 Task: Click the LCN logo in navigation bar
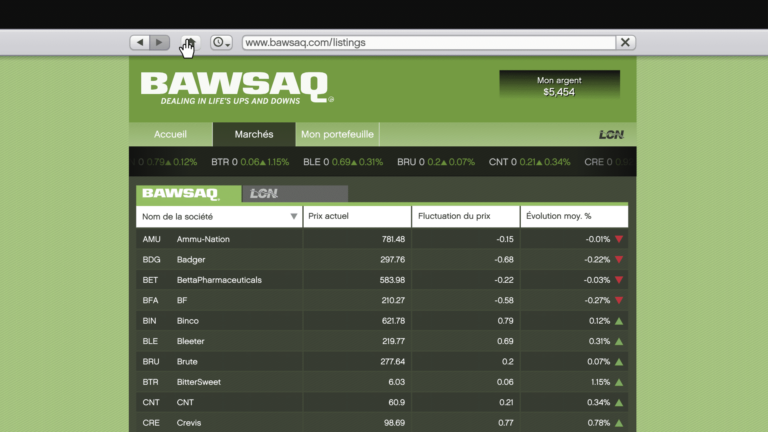pyautogui.click(x=610, y=135)
